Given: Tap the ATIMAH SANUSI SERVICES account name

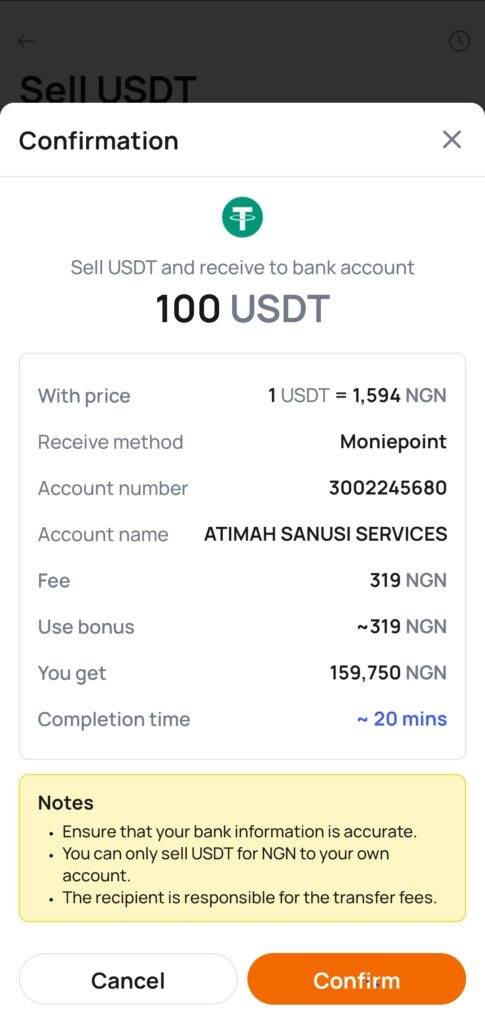Looking at the screenshot, I should tap(326, 534).
